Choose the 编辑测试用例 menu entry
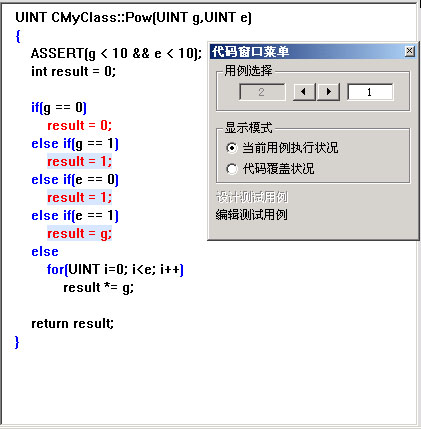Screen dimensions: 421x429 (252, 215)
